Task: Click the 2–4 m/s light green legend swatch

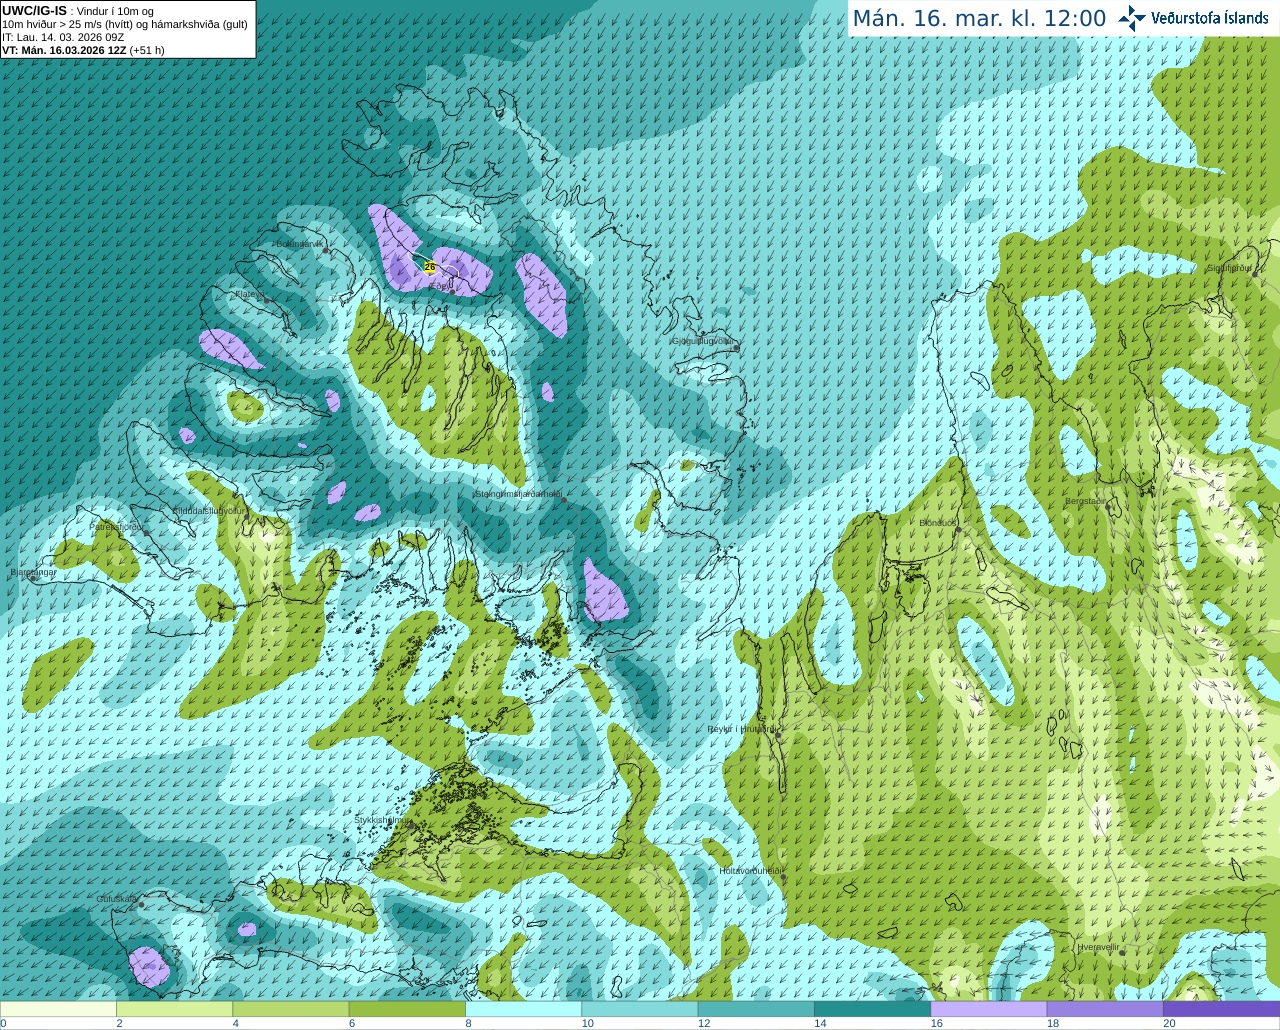Action: pyautogui.click(x=174, y=1009)
